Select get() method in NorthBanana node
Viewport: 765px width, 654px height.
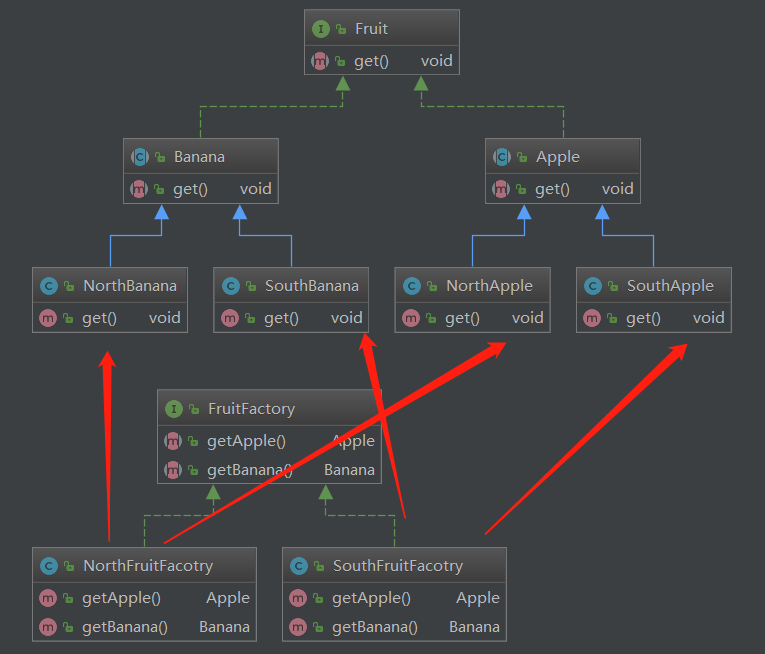[x=99, y=318]
